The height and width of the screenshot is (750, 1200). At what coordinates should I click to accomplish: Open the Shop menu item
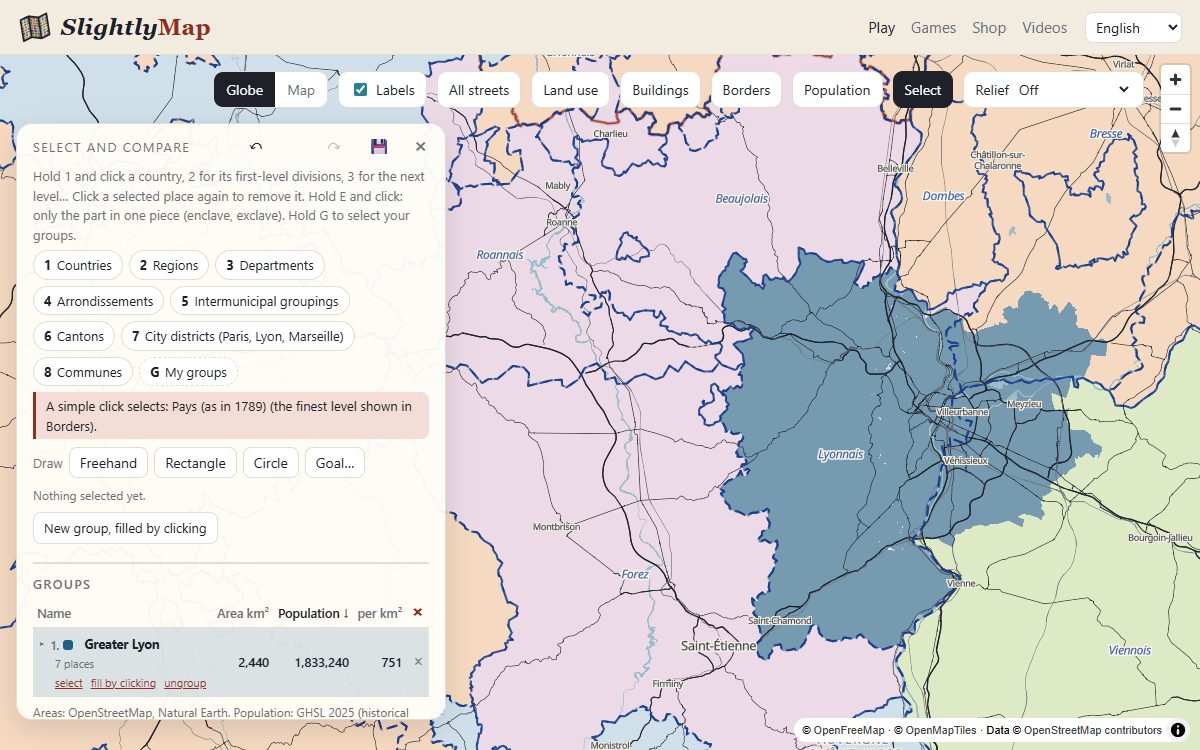989,28
